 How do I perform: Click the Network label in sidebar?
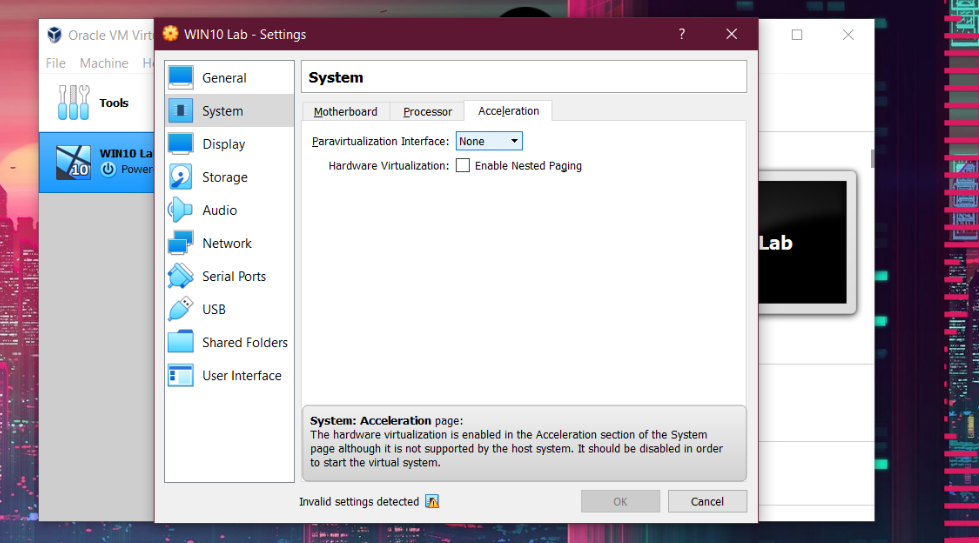[x=227, y=243]
